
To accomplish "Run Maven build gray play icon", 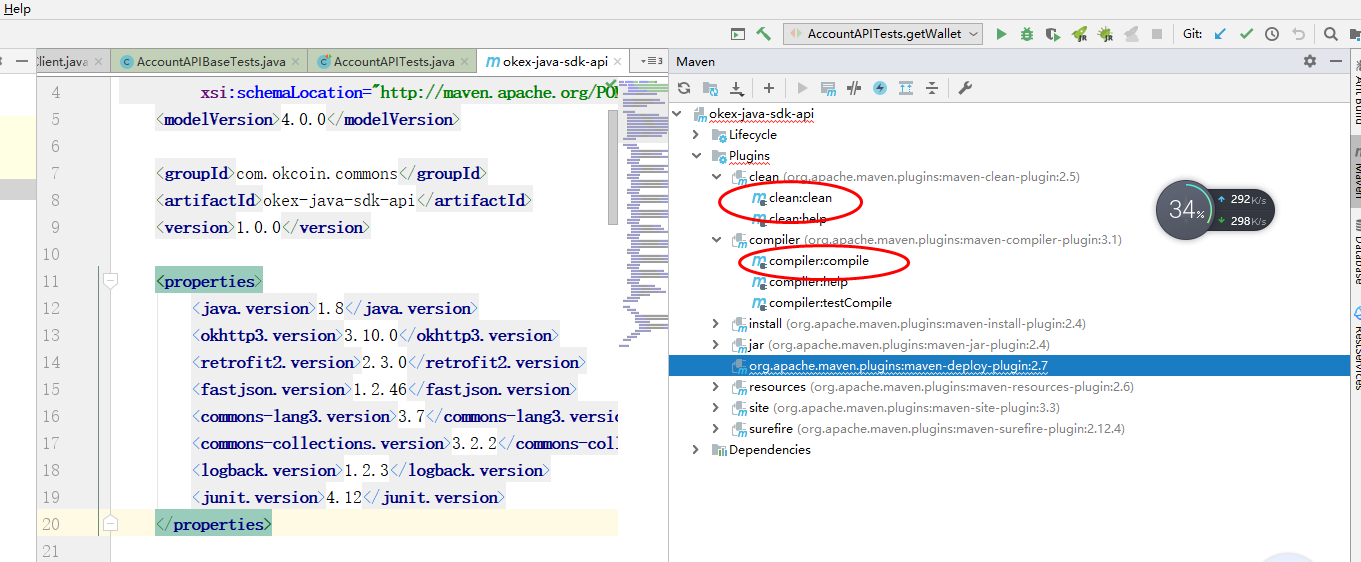I will click(x=802, y=88).
